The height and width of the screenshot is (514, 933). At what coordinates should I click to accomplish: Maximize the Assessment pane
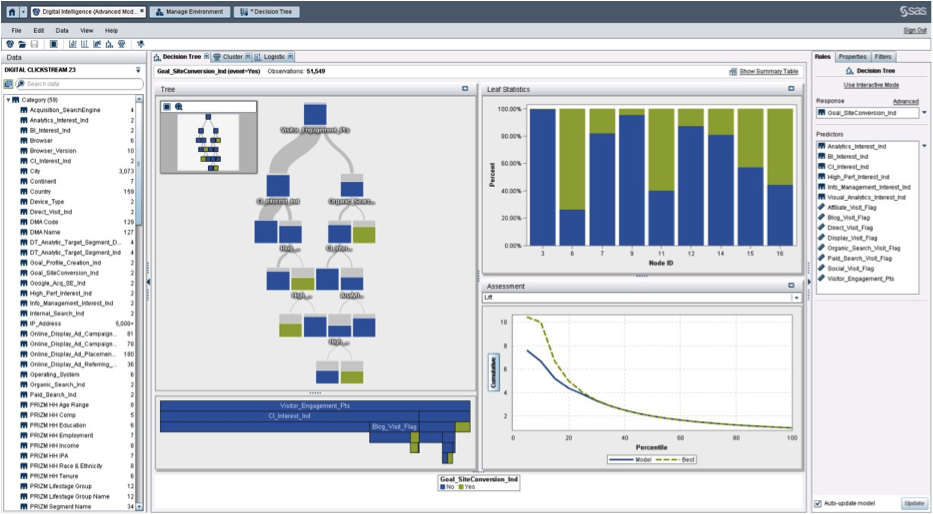(x=791, y=286)
